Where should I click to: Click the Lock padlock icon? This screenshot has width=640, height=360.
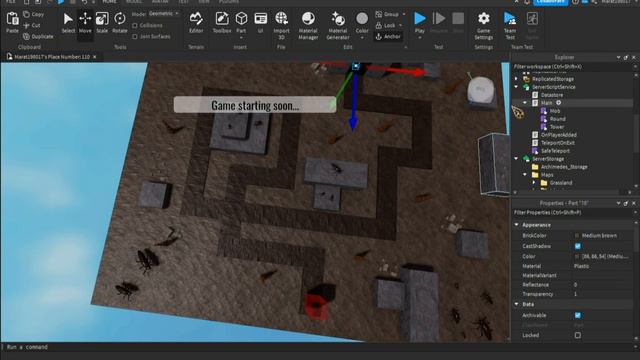coord(379,25)
